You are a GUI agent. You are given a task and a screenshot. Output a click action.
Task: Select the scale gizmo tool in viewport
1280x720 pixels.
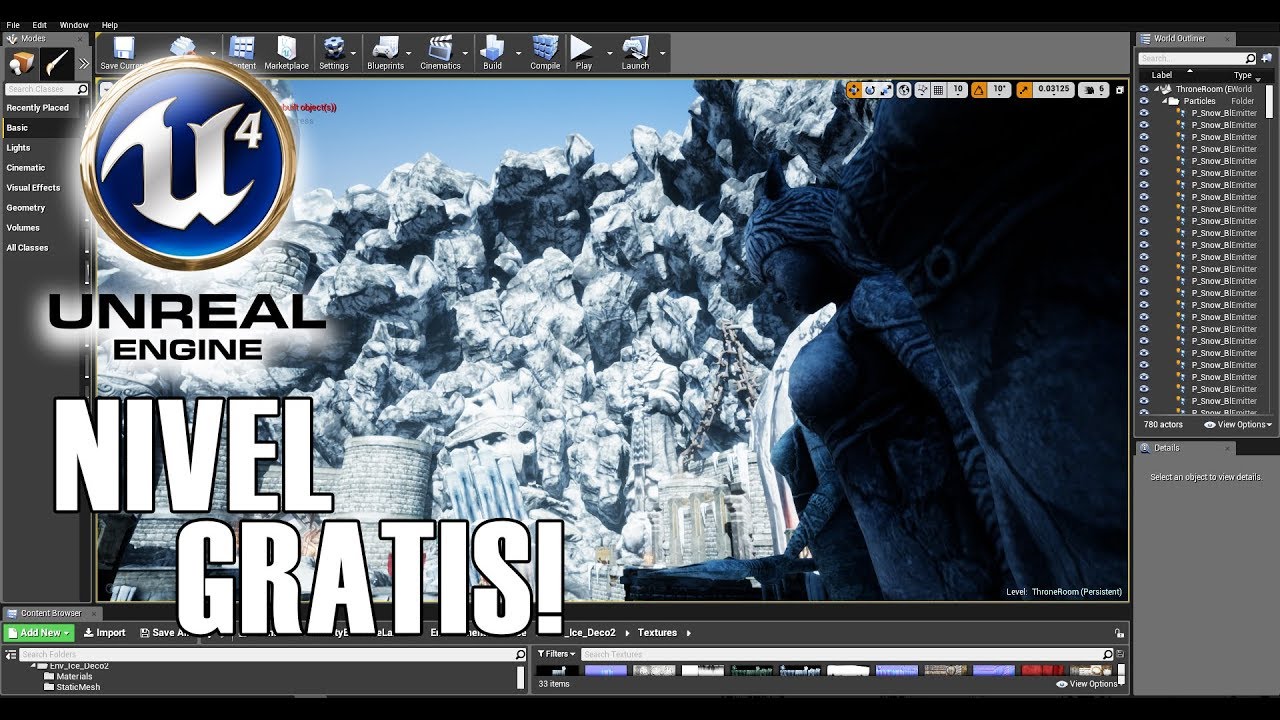point(886,90)
